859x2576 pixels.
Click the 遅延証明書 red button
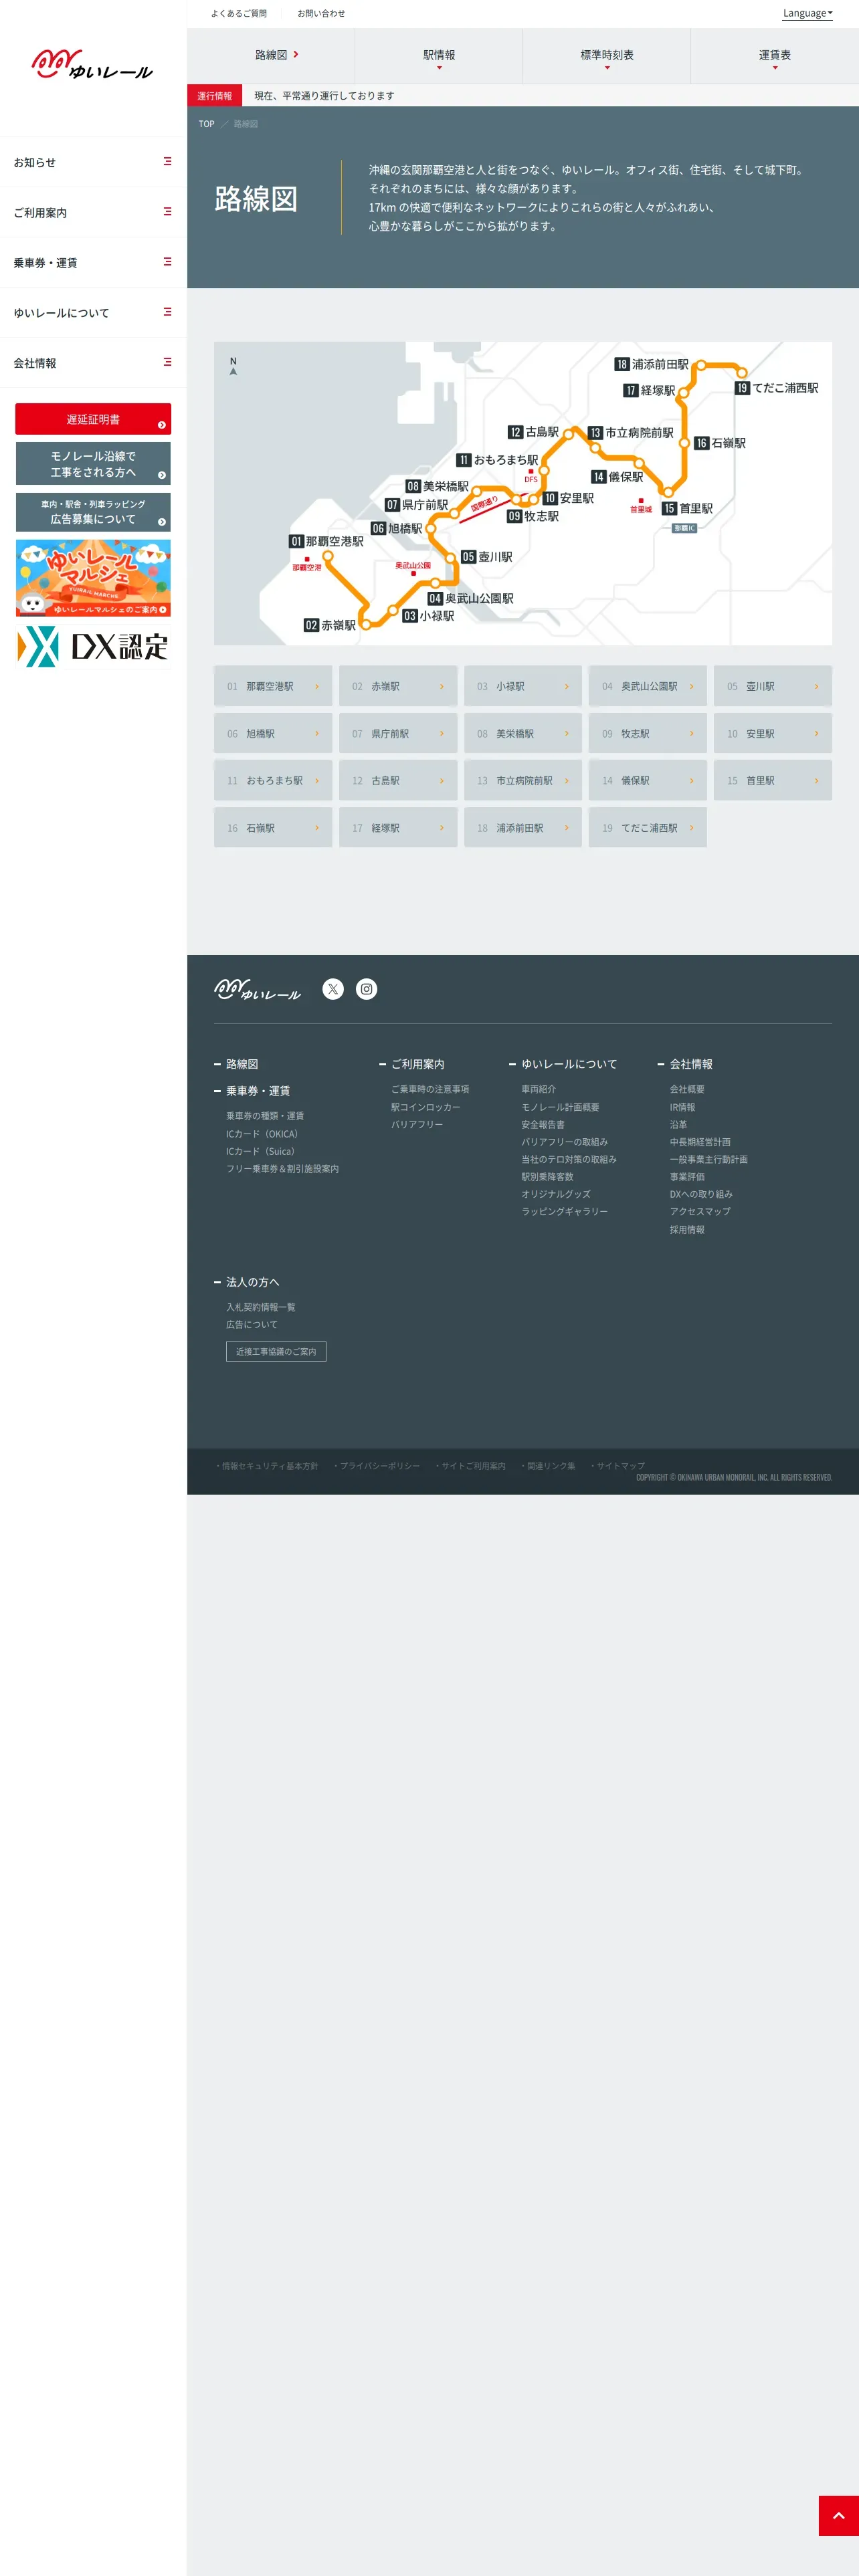(x=93, y=419)
